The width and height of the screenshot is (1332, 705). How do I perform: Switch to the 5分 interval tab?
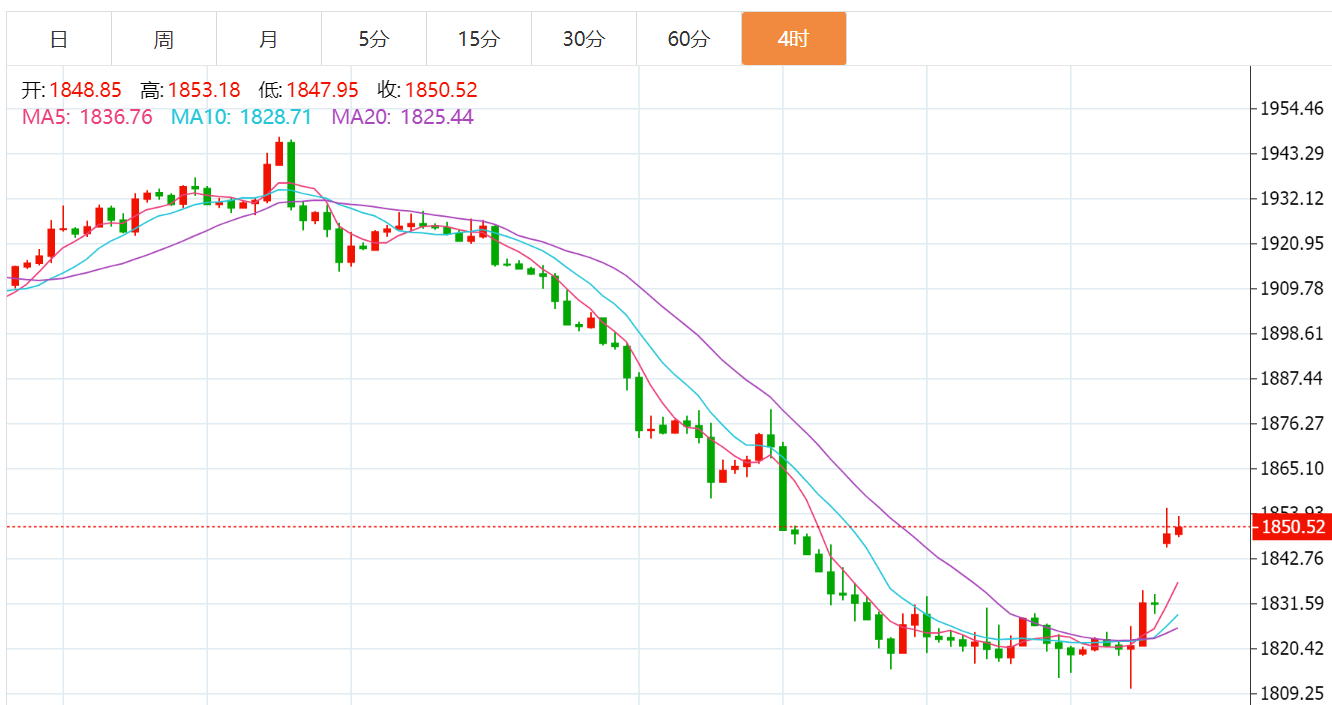point(374,39)
